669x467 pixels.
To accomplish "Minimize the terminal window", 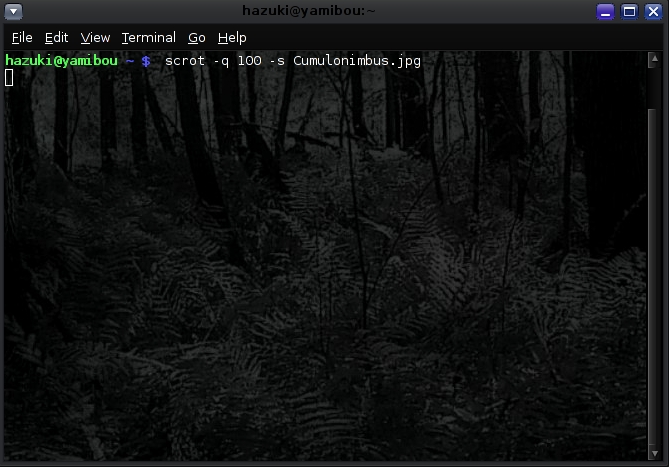I will point(605,12).
